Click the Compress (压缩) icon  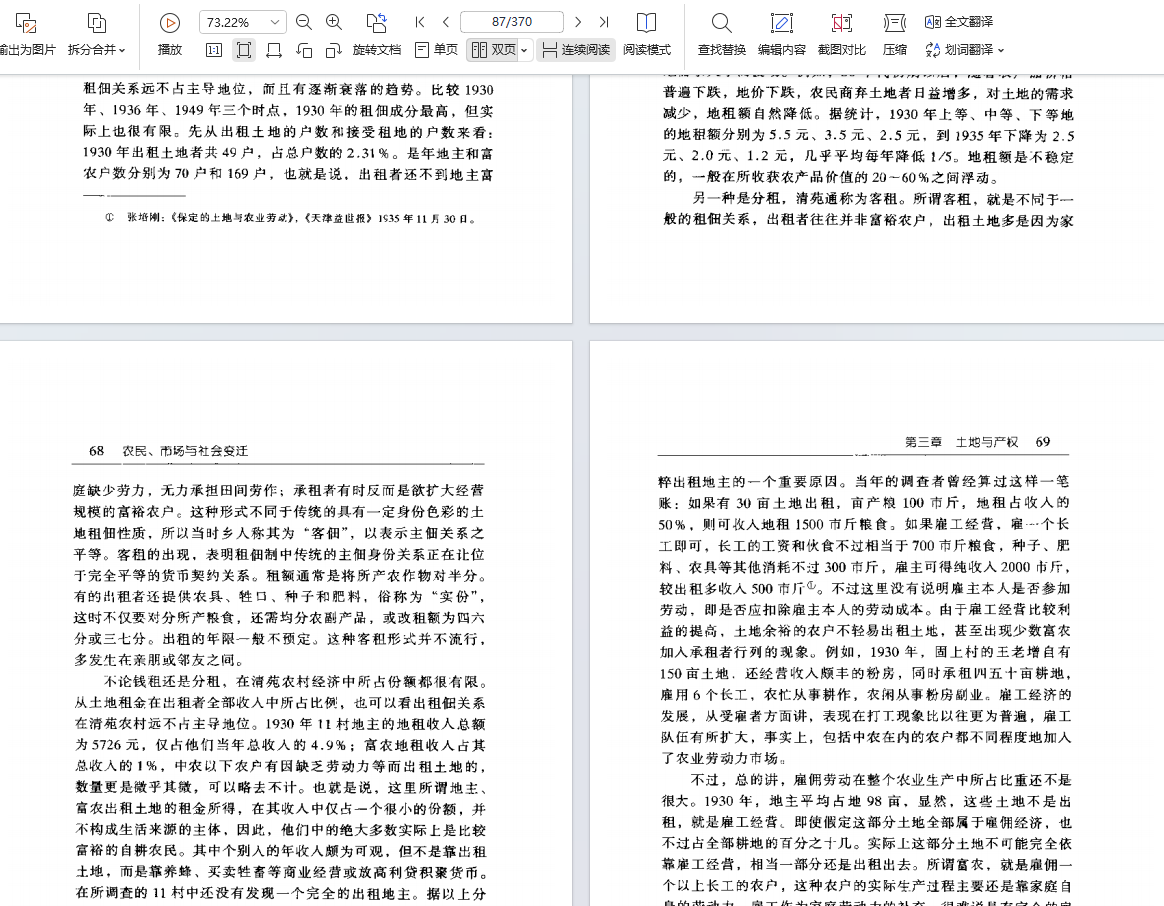click(x=895, y=23)
